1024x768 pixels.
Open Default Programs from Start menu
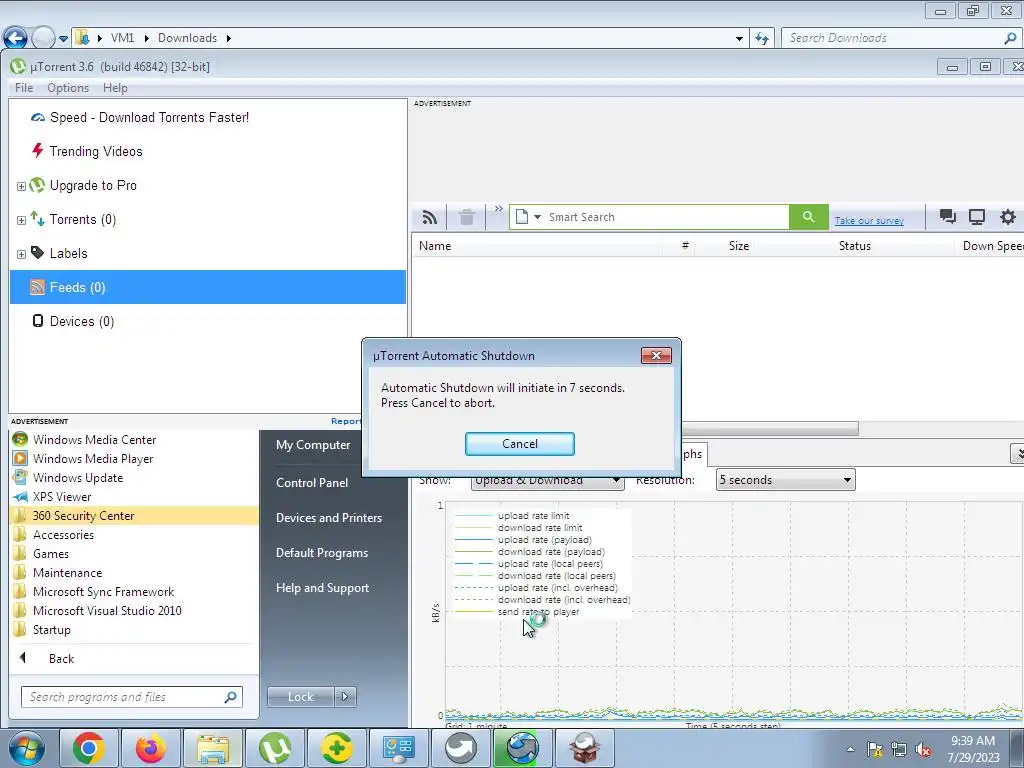pos(321,553)
